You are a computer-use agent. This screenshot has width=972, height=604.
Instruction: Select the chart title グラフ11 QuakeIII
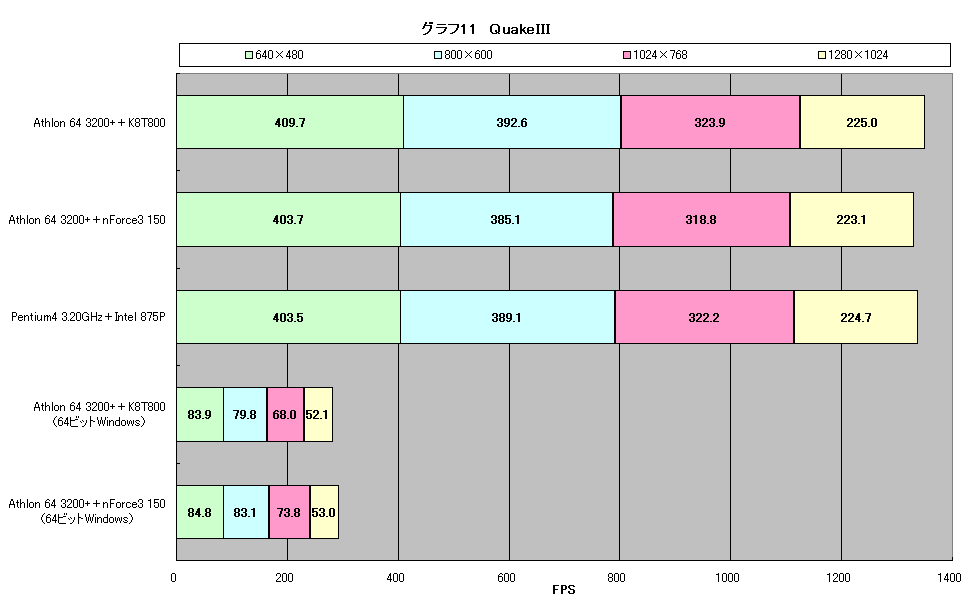coord(485,29)
